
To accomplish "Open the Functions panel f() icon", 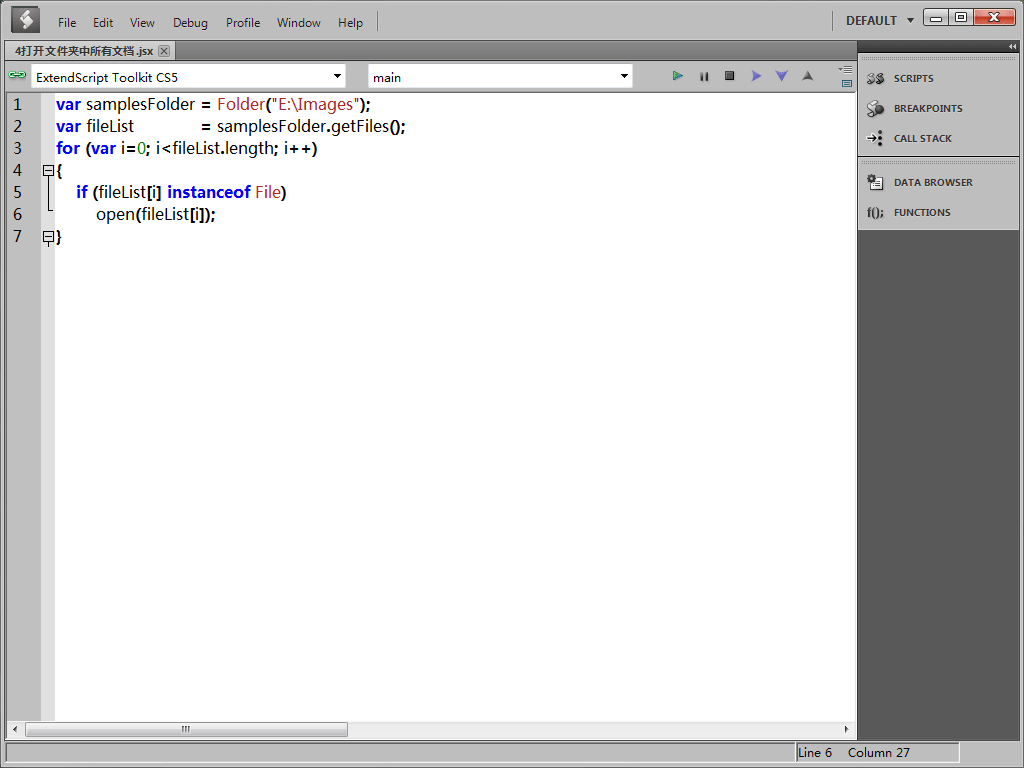I will click(875, 212).
